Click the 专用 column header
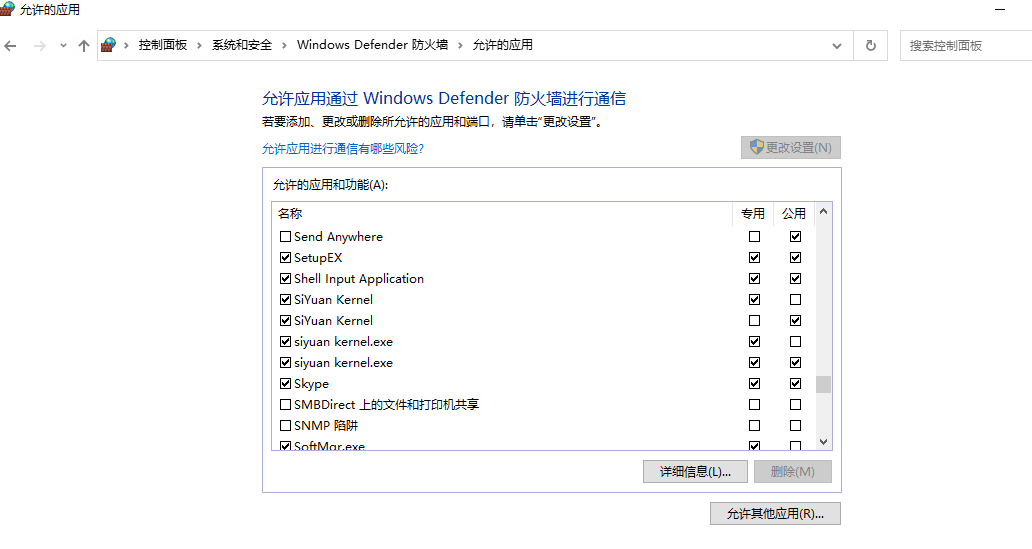Image resolution: width=1032 pixels, height=549 pixels. coord(753,213)
